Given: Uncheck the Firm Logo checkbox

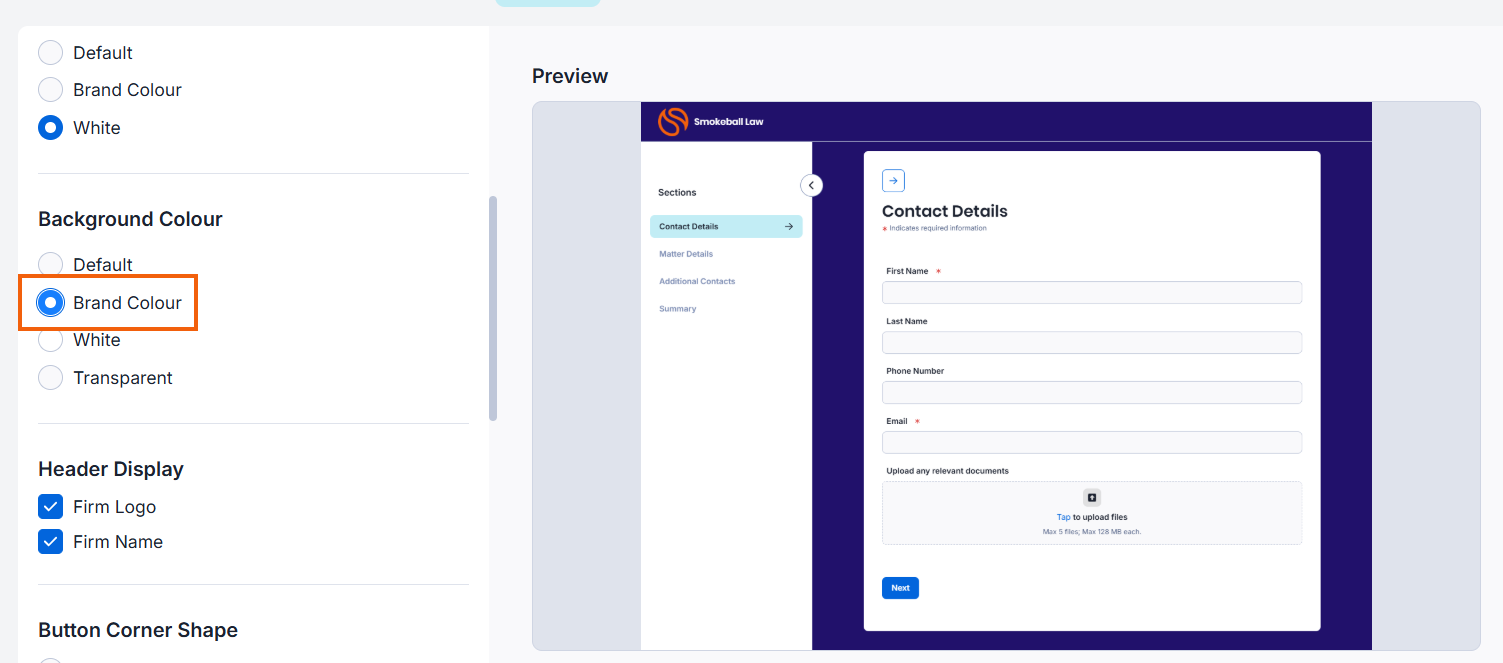Looking at the screenshot, I should (x=51, y=507).
